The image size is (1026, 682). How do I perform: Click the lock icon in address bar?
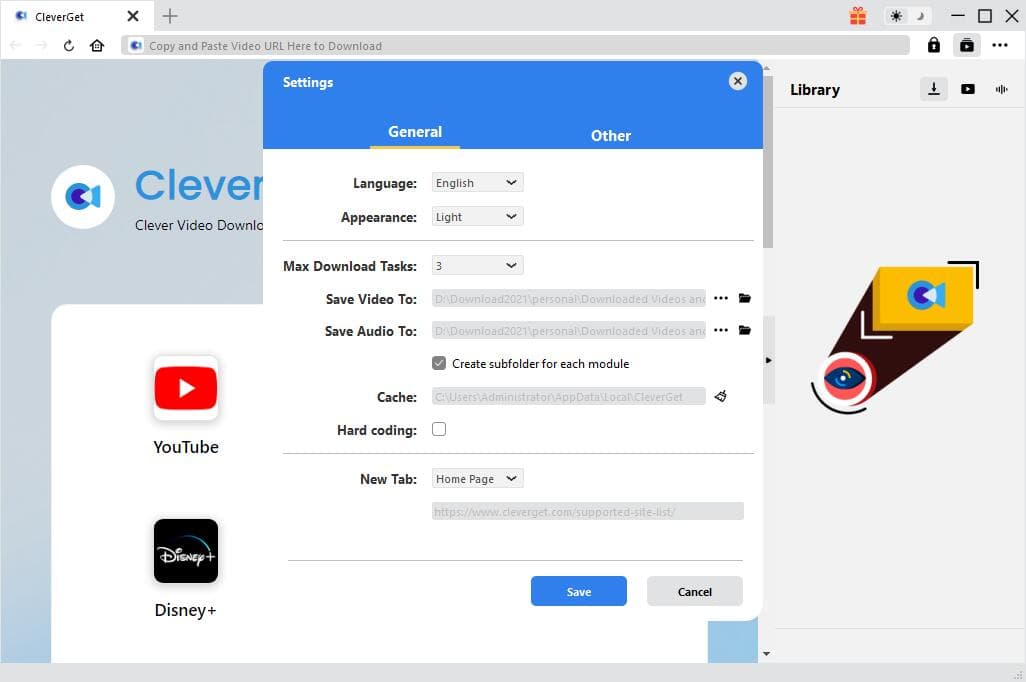click(933, 45)
